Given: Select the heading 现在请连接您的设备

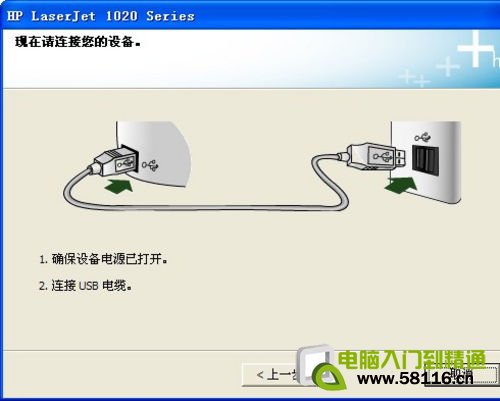Looking at the screenshot, I should pyautogui.click(x=78, y=42).
